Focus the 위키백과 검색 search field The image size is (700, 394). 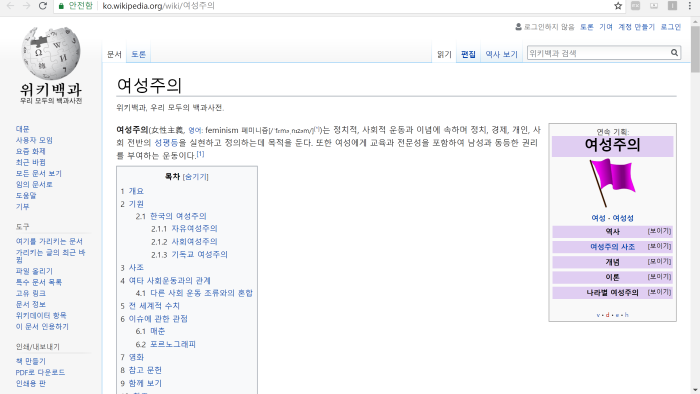598,53
